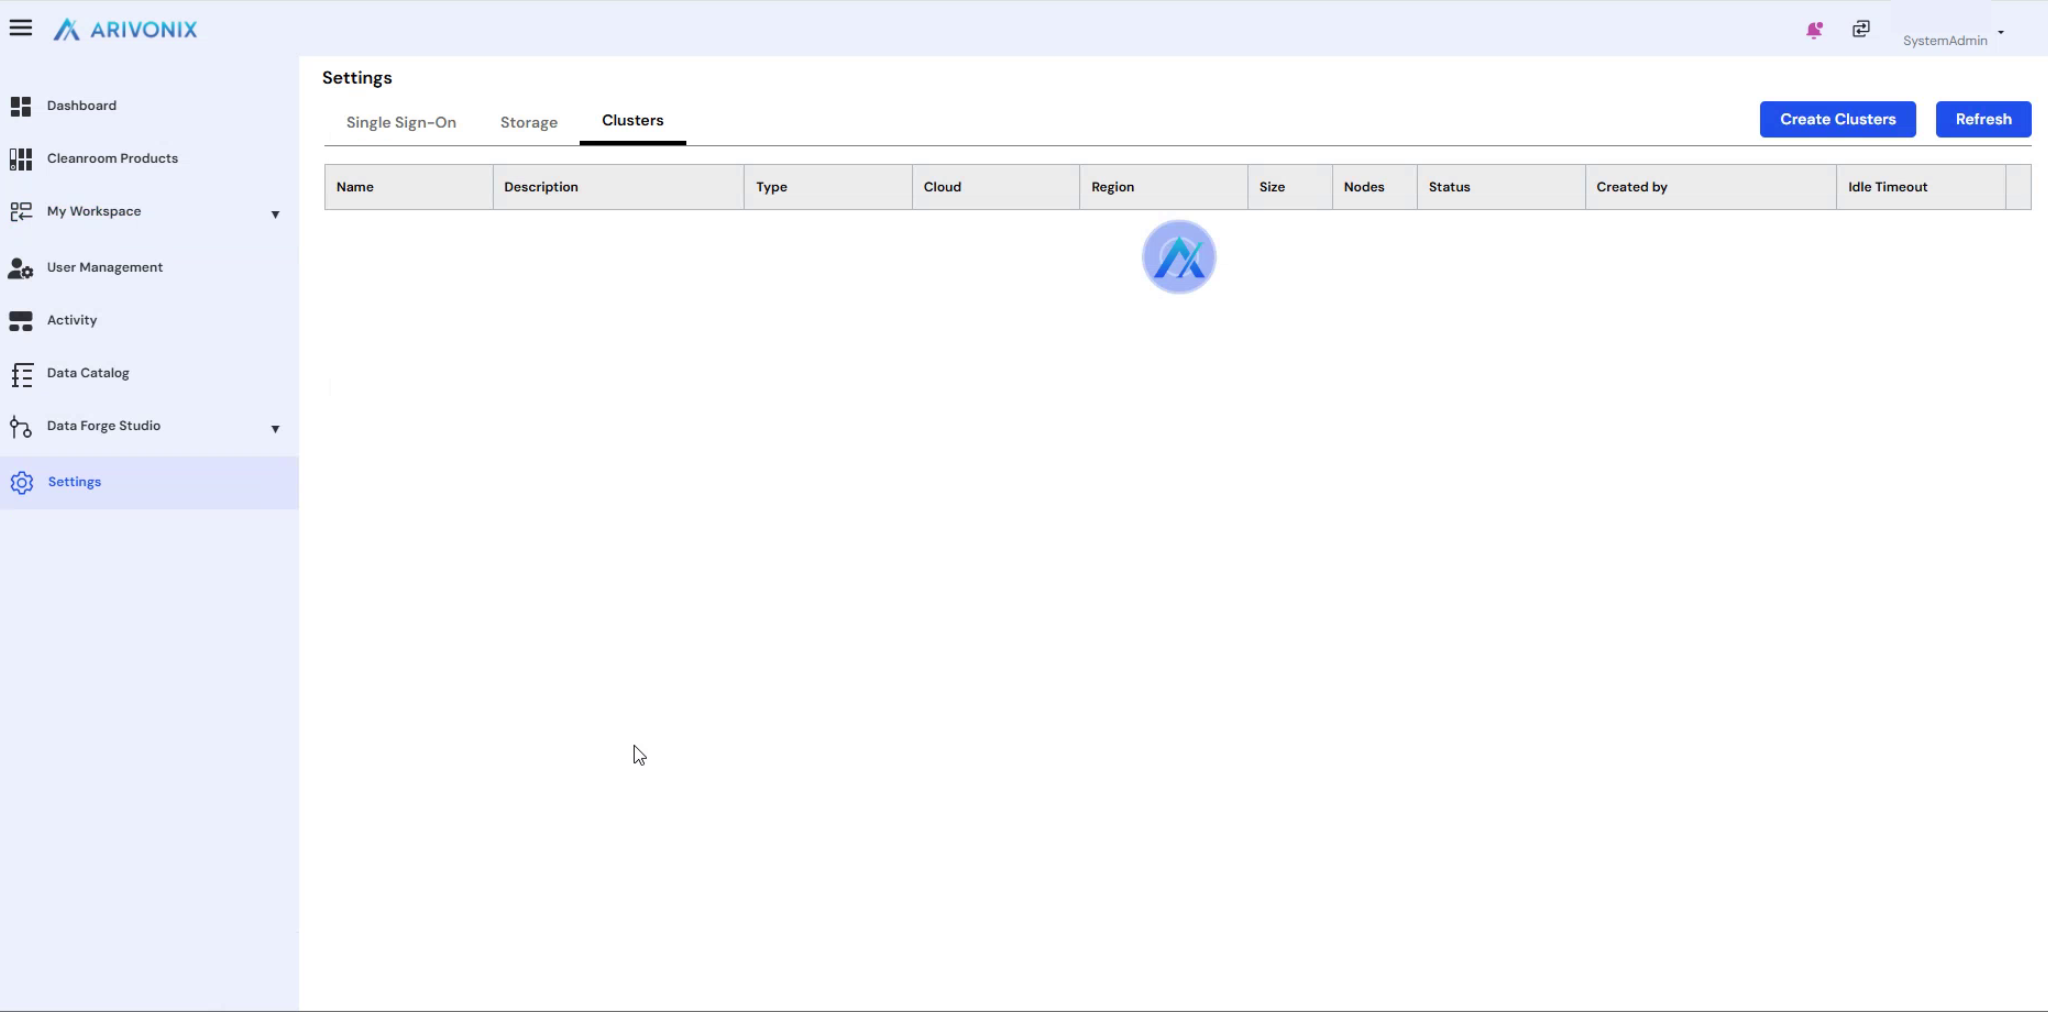
Task: Click the Cleanroom Products grid icon
Action: (x=21, y=159)
